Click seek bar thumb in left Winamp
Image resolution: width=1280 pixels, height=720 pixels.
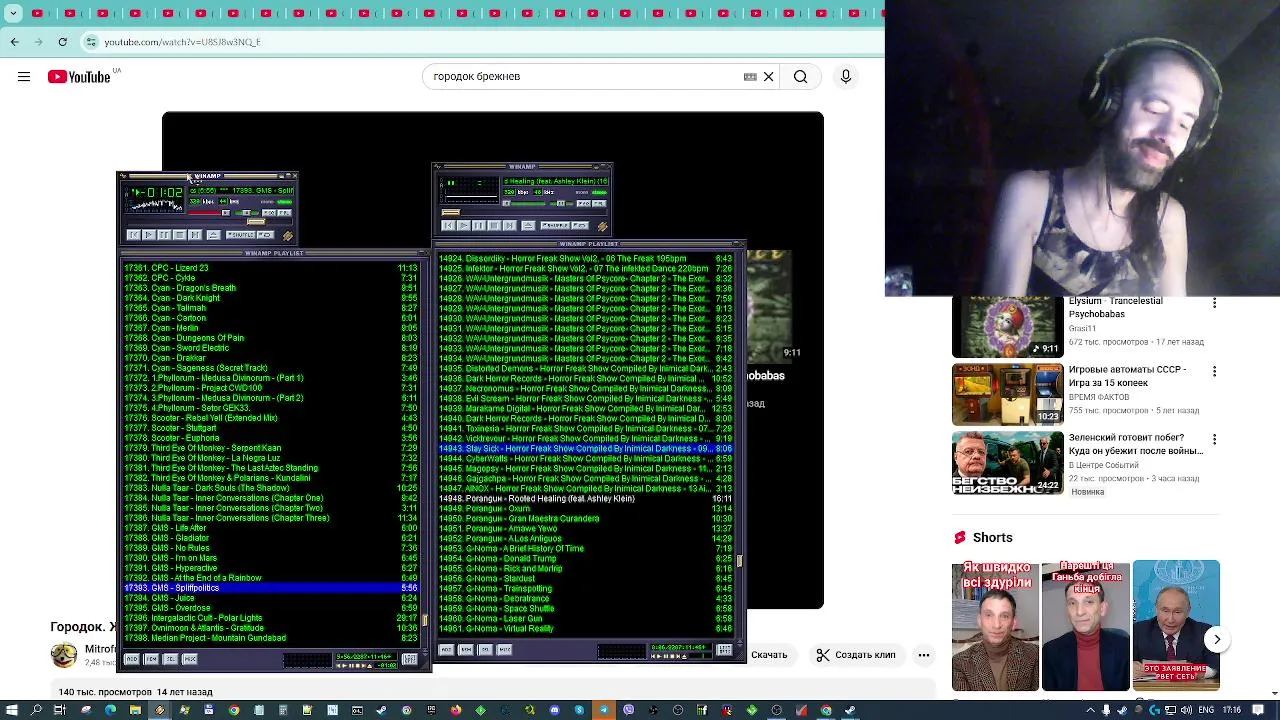[256, 222]
